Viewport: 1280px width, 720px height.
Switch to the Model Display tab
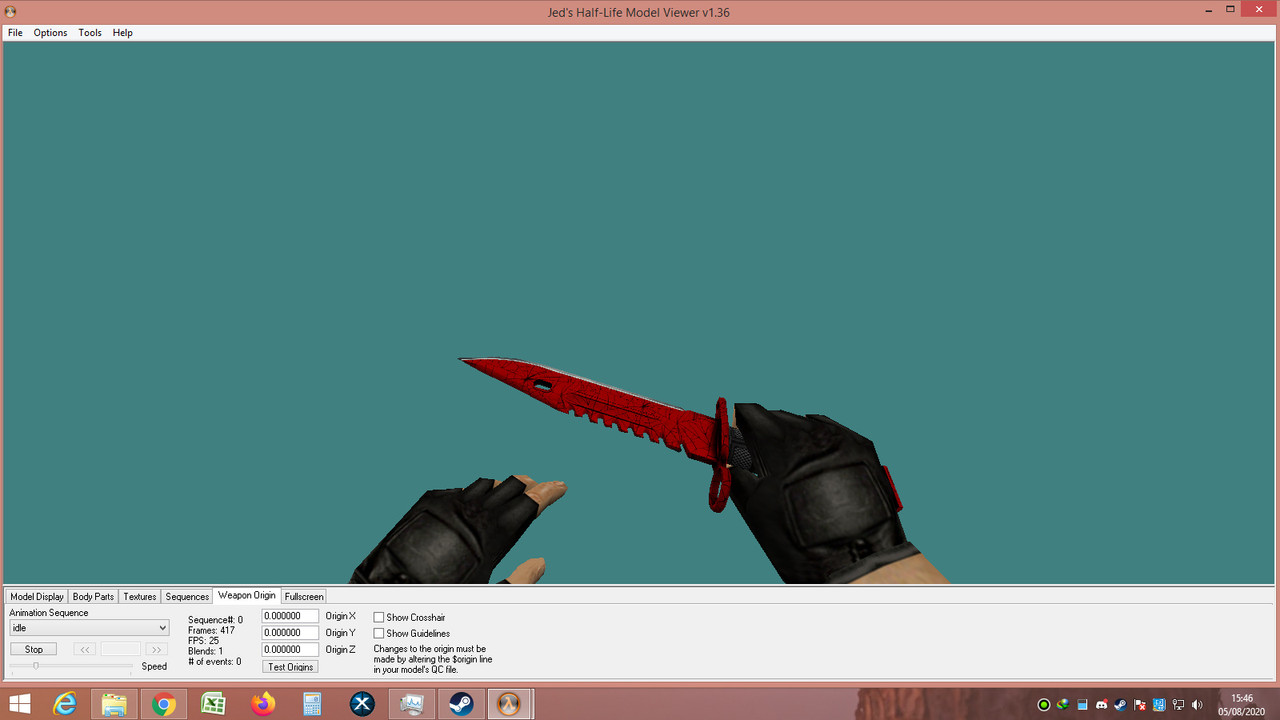coord(37,597)
